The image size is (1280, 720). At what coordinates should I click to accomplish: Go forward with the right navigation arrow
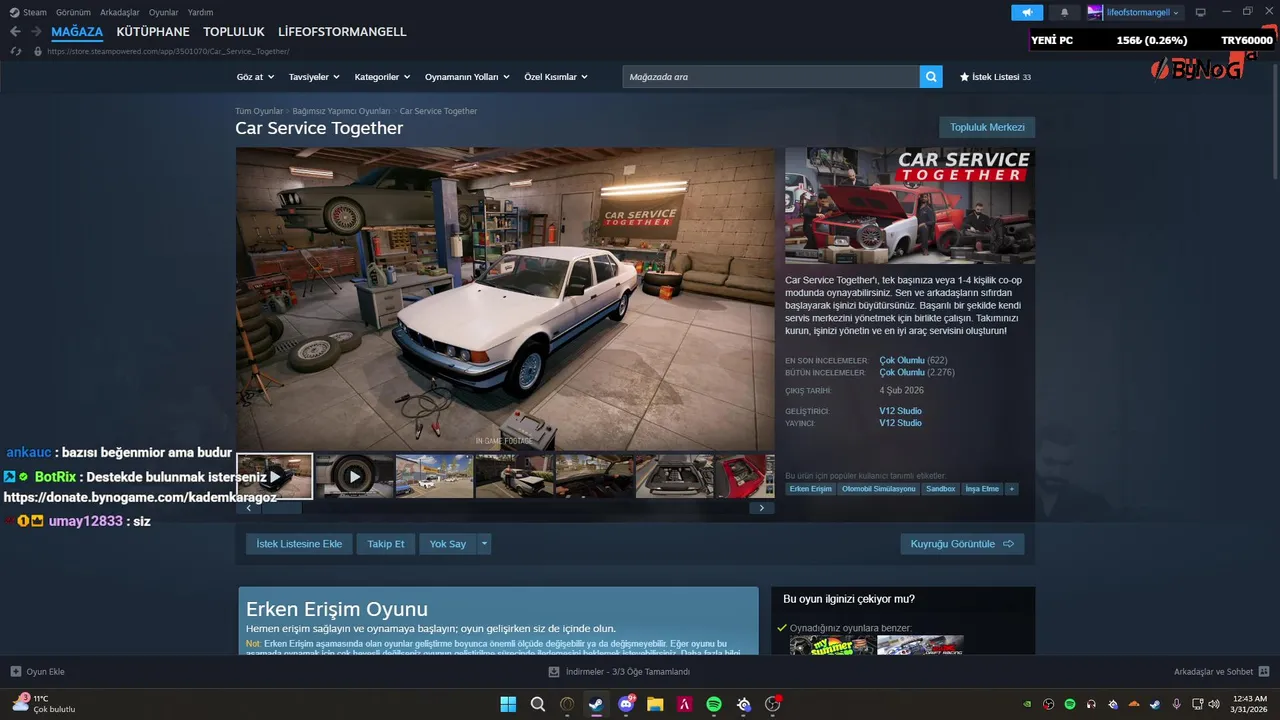tap(36, 32)
